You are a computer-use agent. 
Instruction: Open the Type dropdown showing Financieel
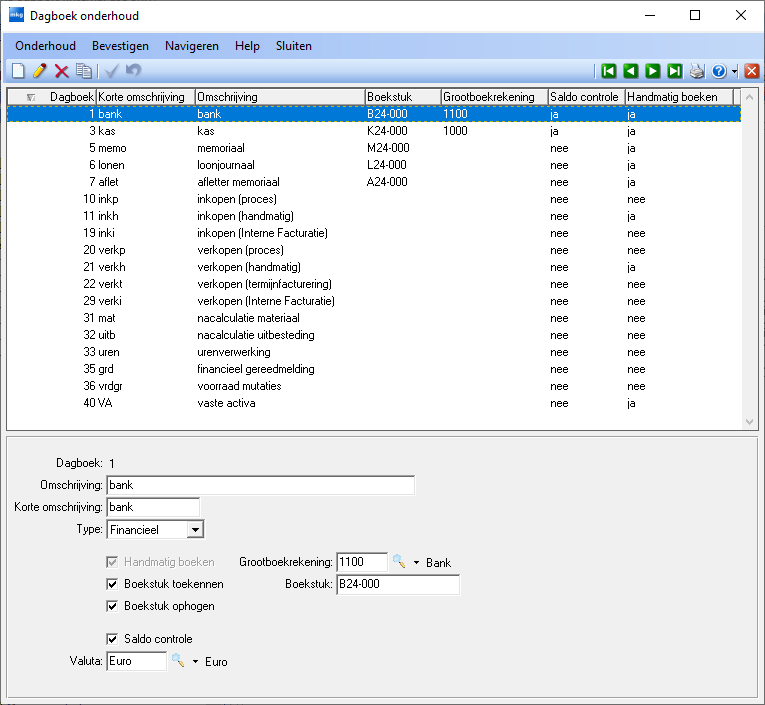pyautogui.click(x=195, y=529)
